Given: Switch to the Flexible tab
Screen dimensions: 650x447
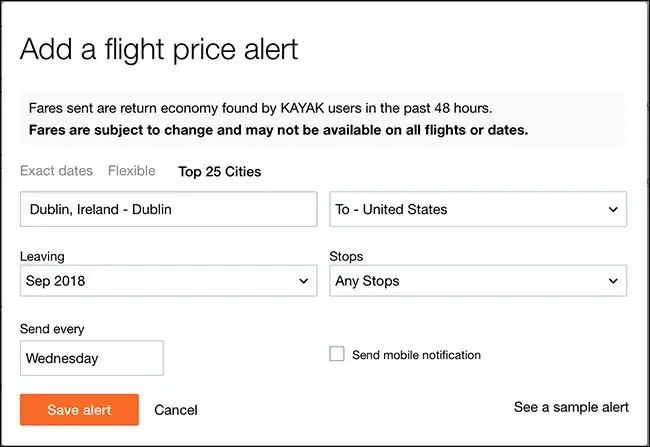Looking at the screenshot, I should click(132, 171).
